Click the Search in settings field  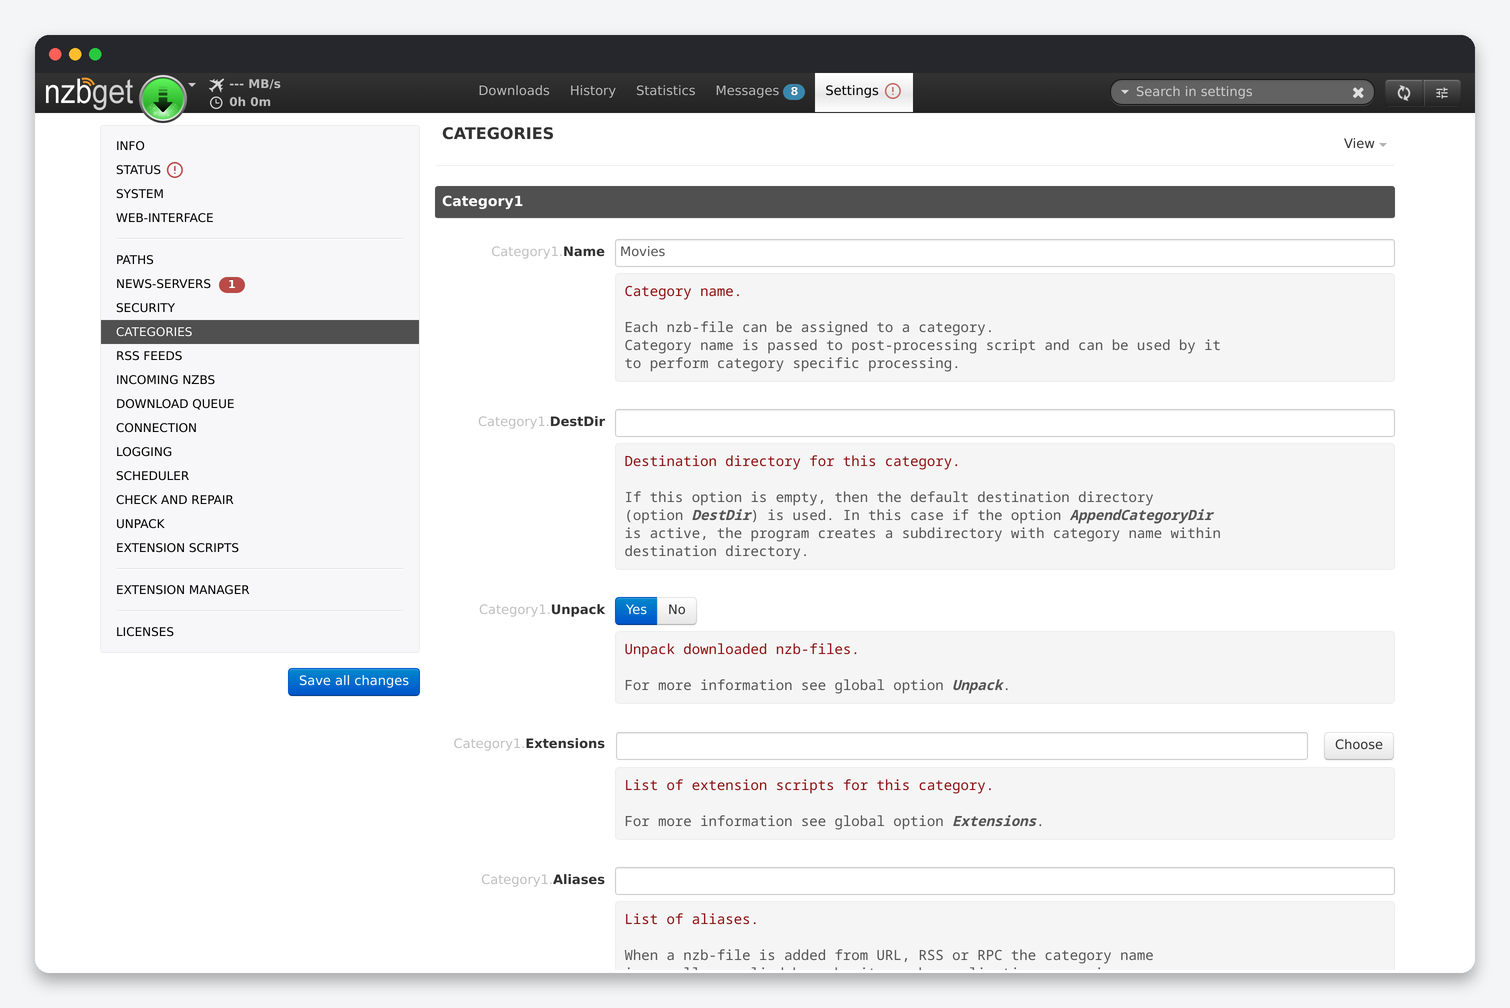click(x=1240, y=92)
